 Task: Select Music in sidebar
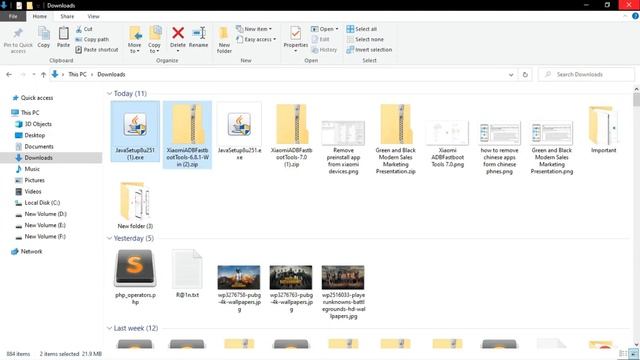[27, 169]
